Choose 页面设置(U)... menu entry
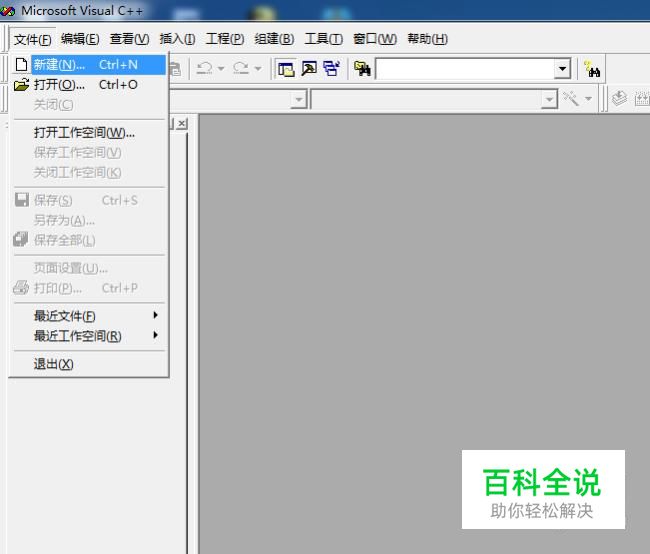 (90, 268)
